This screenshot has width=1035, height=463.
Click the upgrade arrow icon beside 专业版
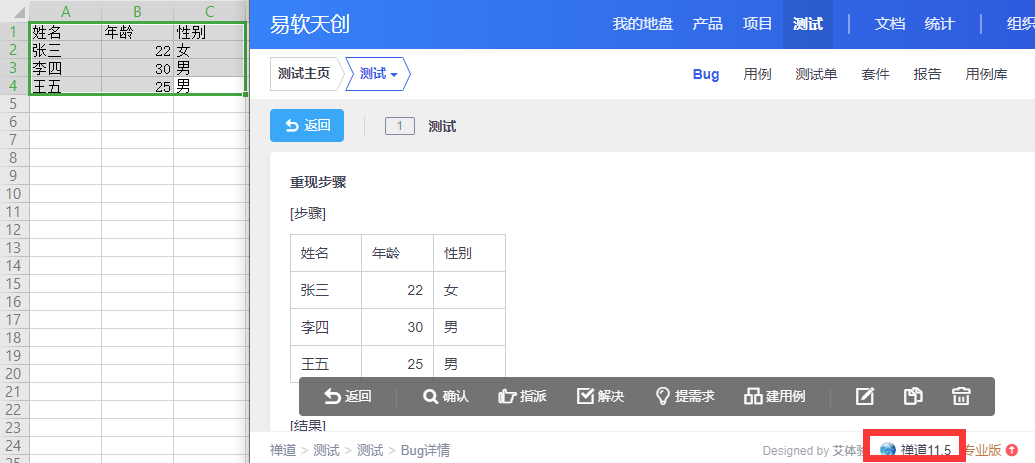[1012, 450]
